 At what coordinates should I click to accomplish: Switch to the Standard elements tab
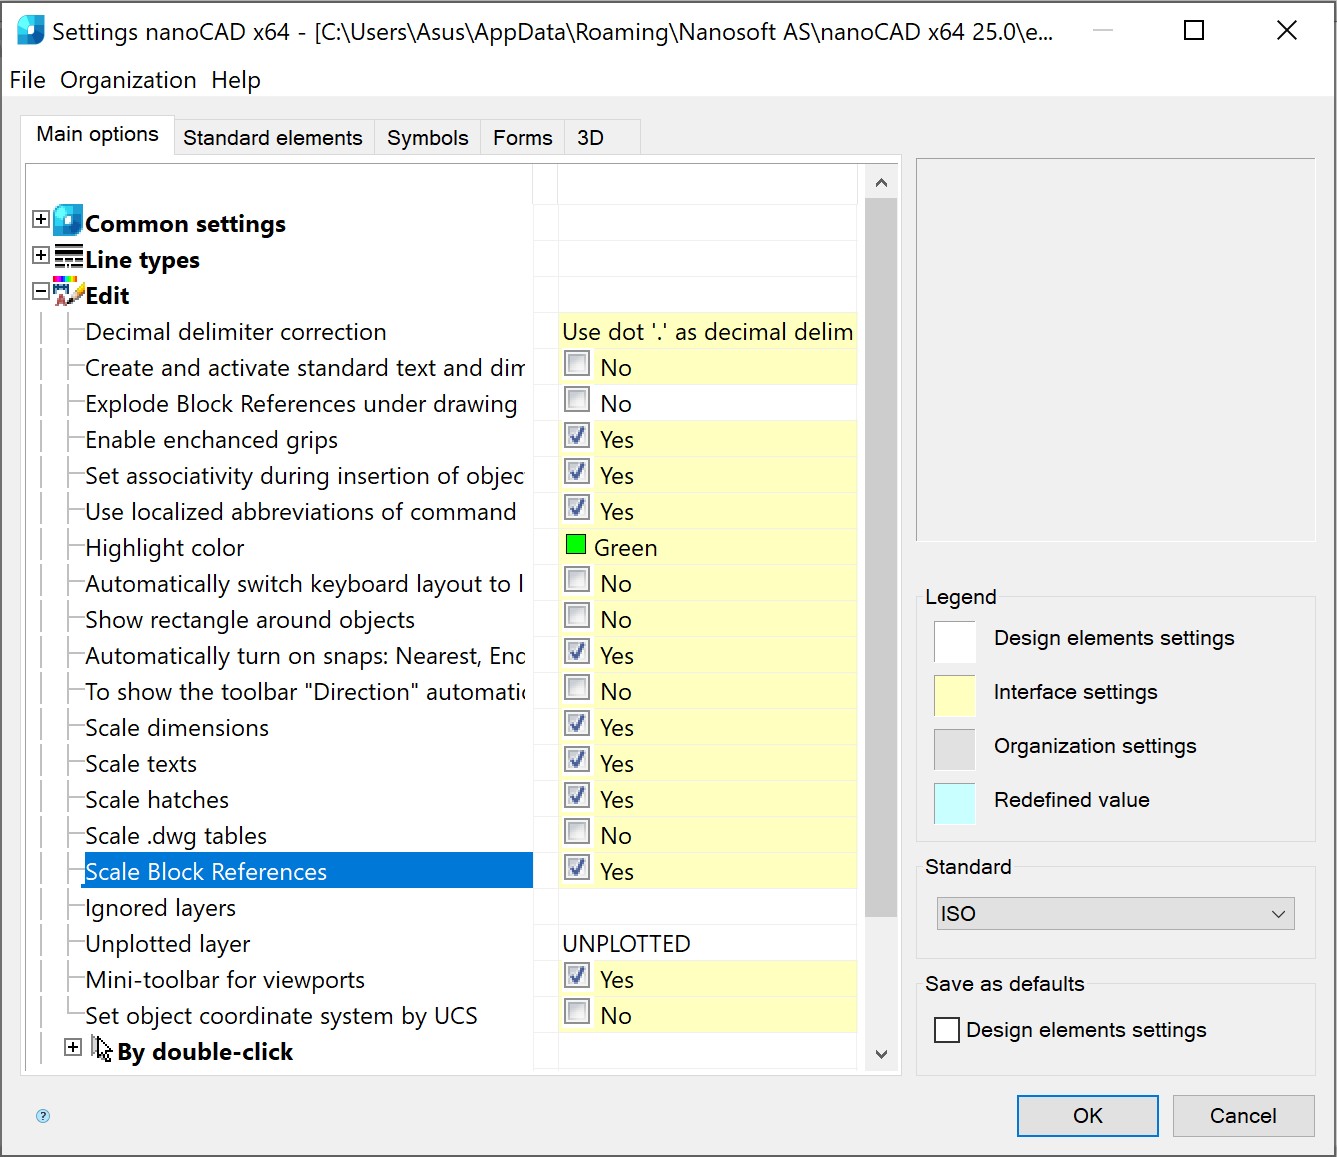pos(272,138)
